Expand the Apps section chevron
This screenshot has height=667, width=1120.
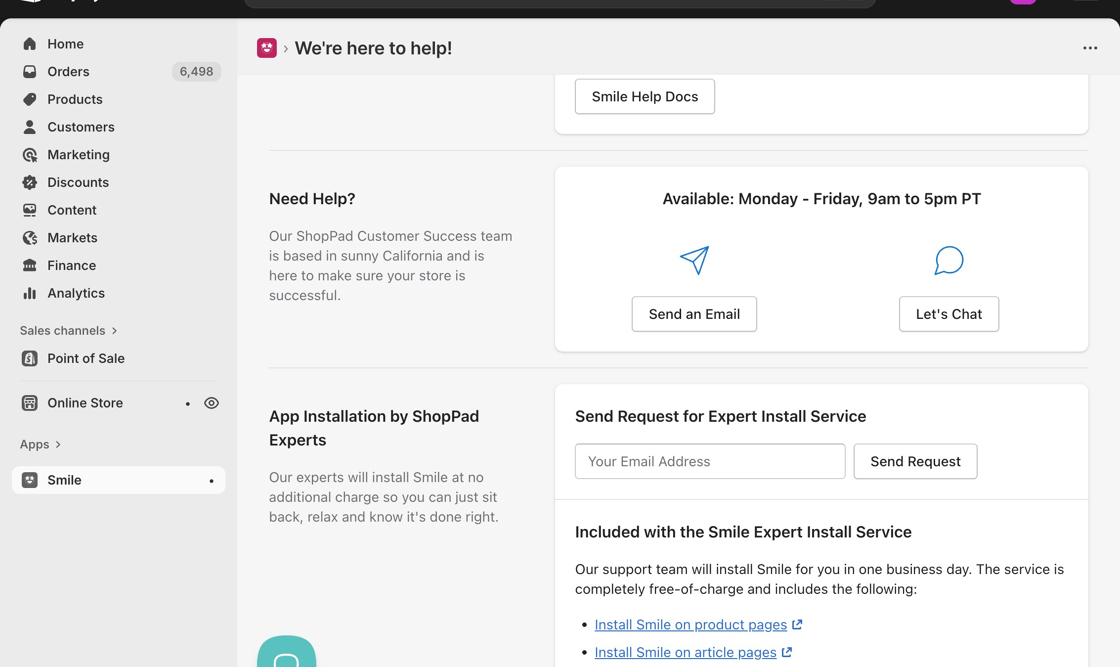point(58,444)
